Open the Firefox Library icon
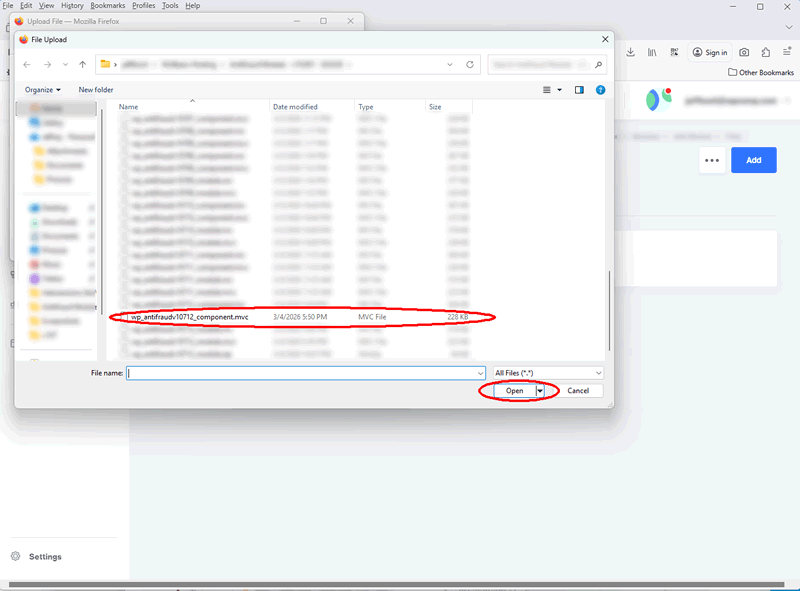 (651, 52)
